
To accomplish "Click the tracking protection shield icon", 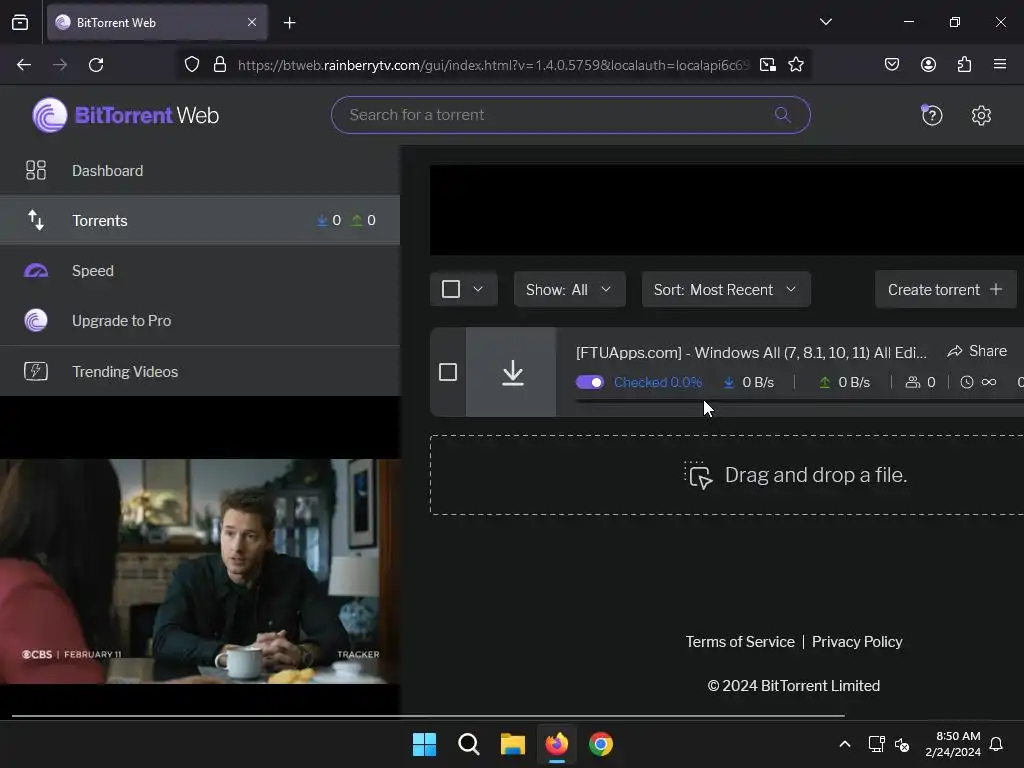I will click(x=191, y=65).
